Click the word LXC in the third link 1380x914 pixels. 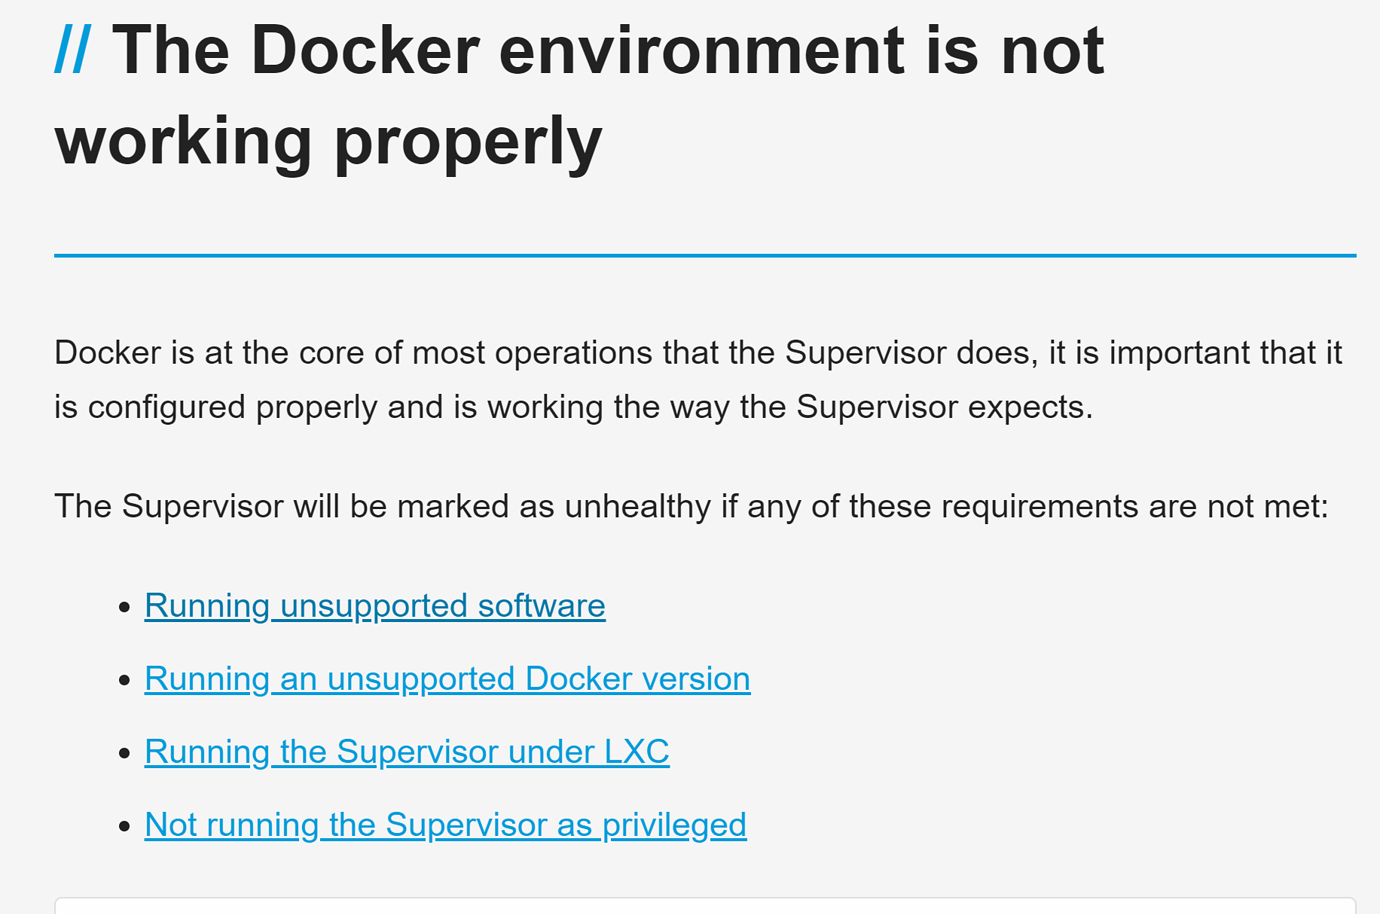click(636, 752)
